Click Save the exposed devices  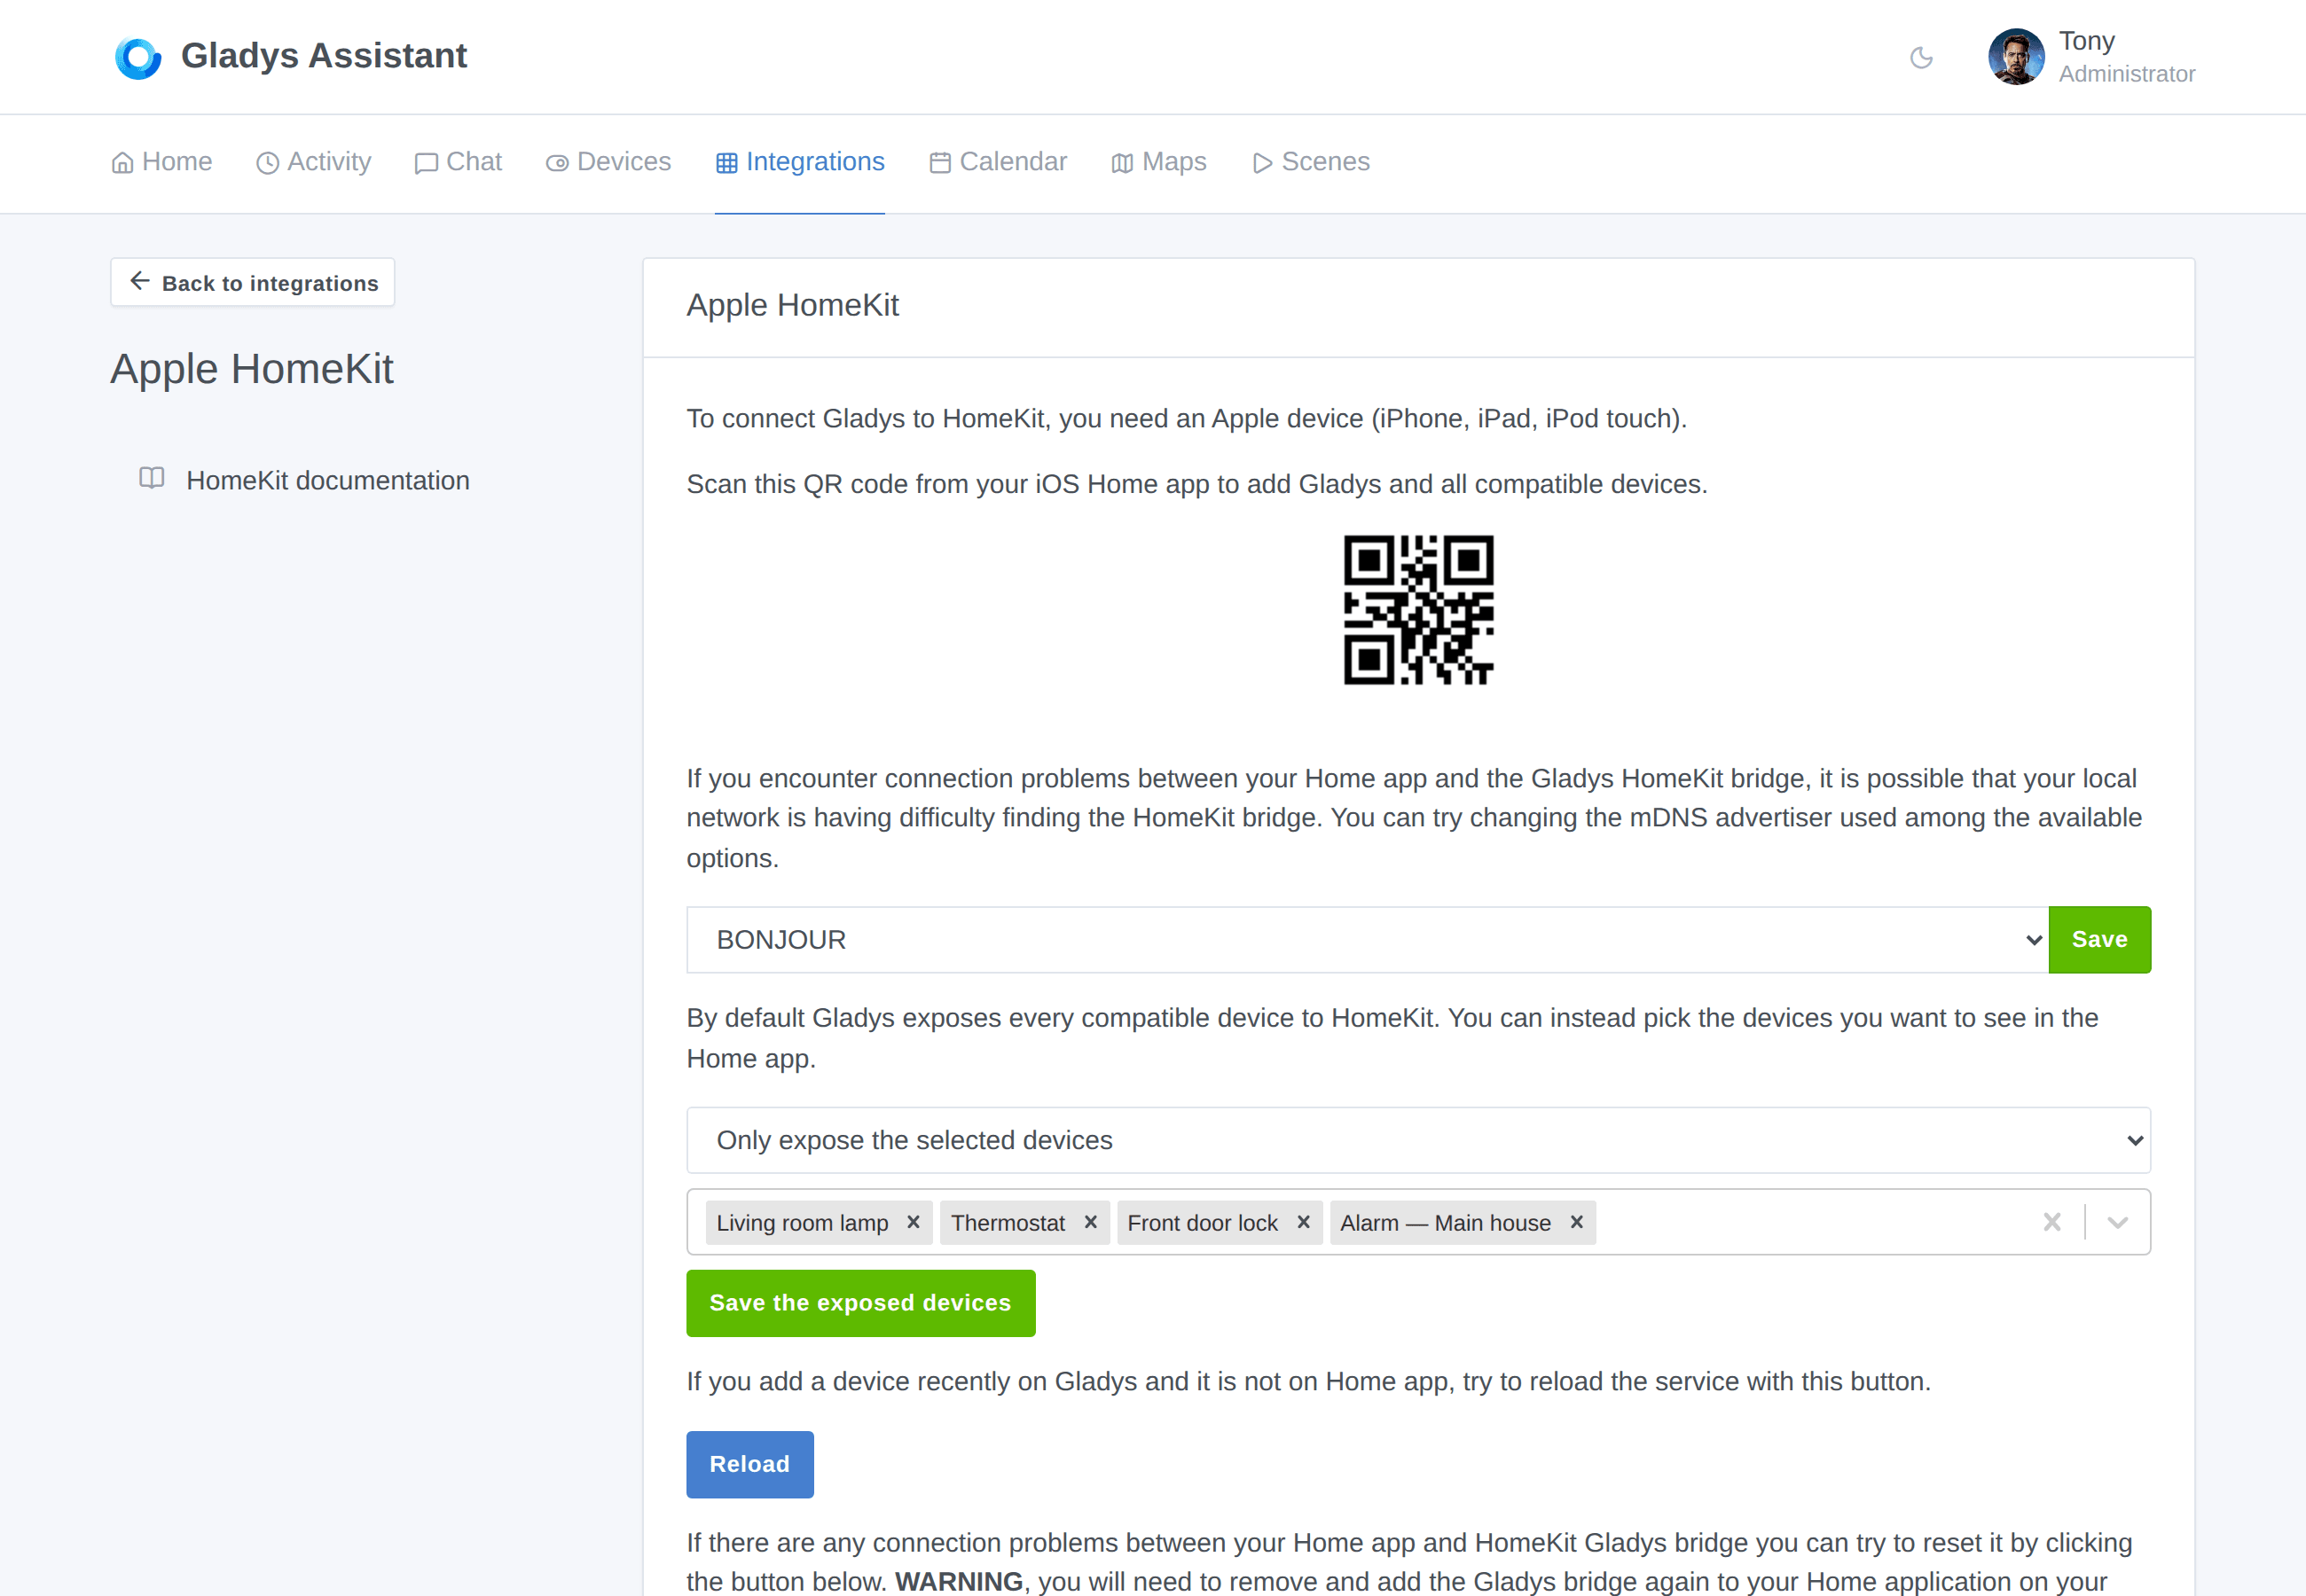(x=861, y=1303)
